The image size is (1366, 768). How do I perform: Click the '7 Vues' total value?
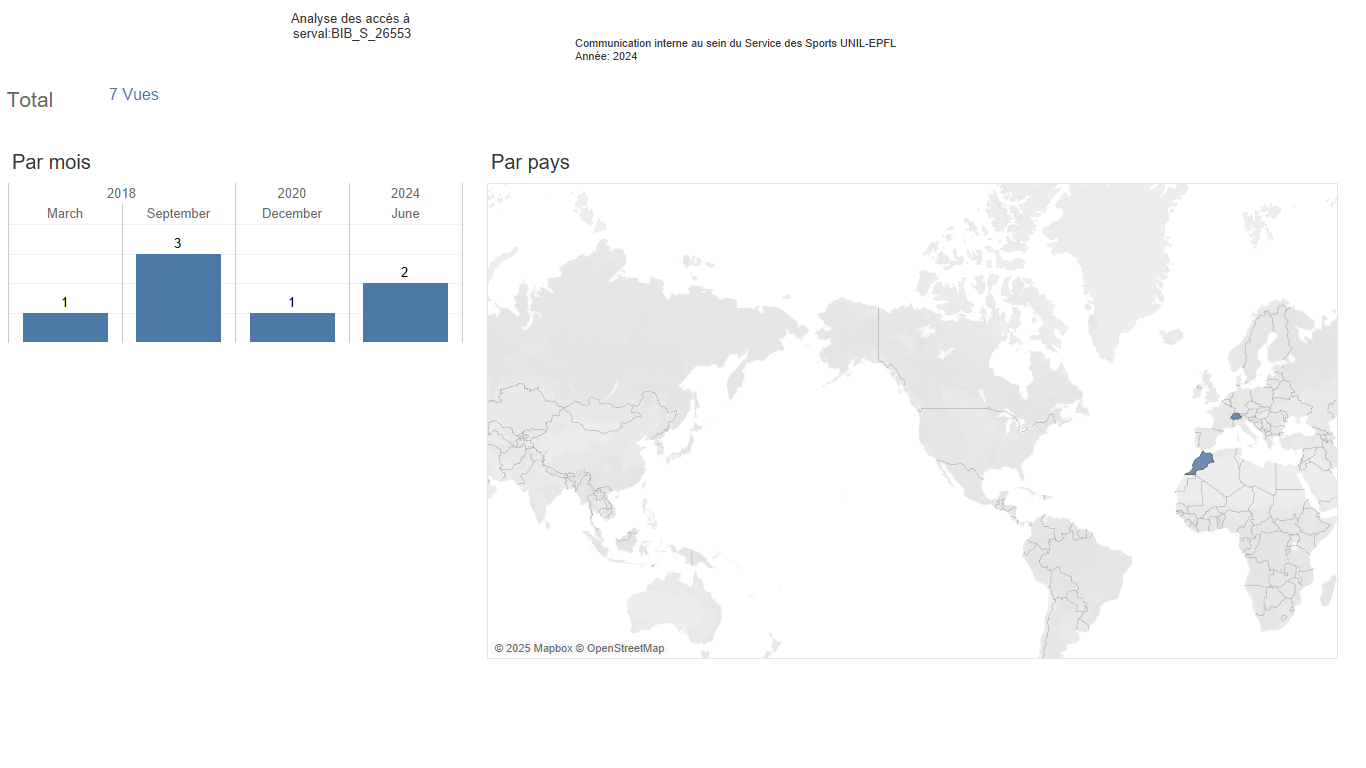tap(134, 94)
